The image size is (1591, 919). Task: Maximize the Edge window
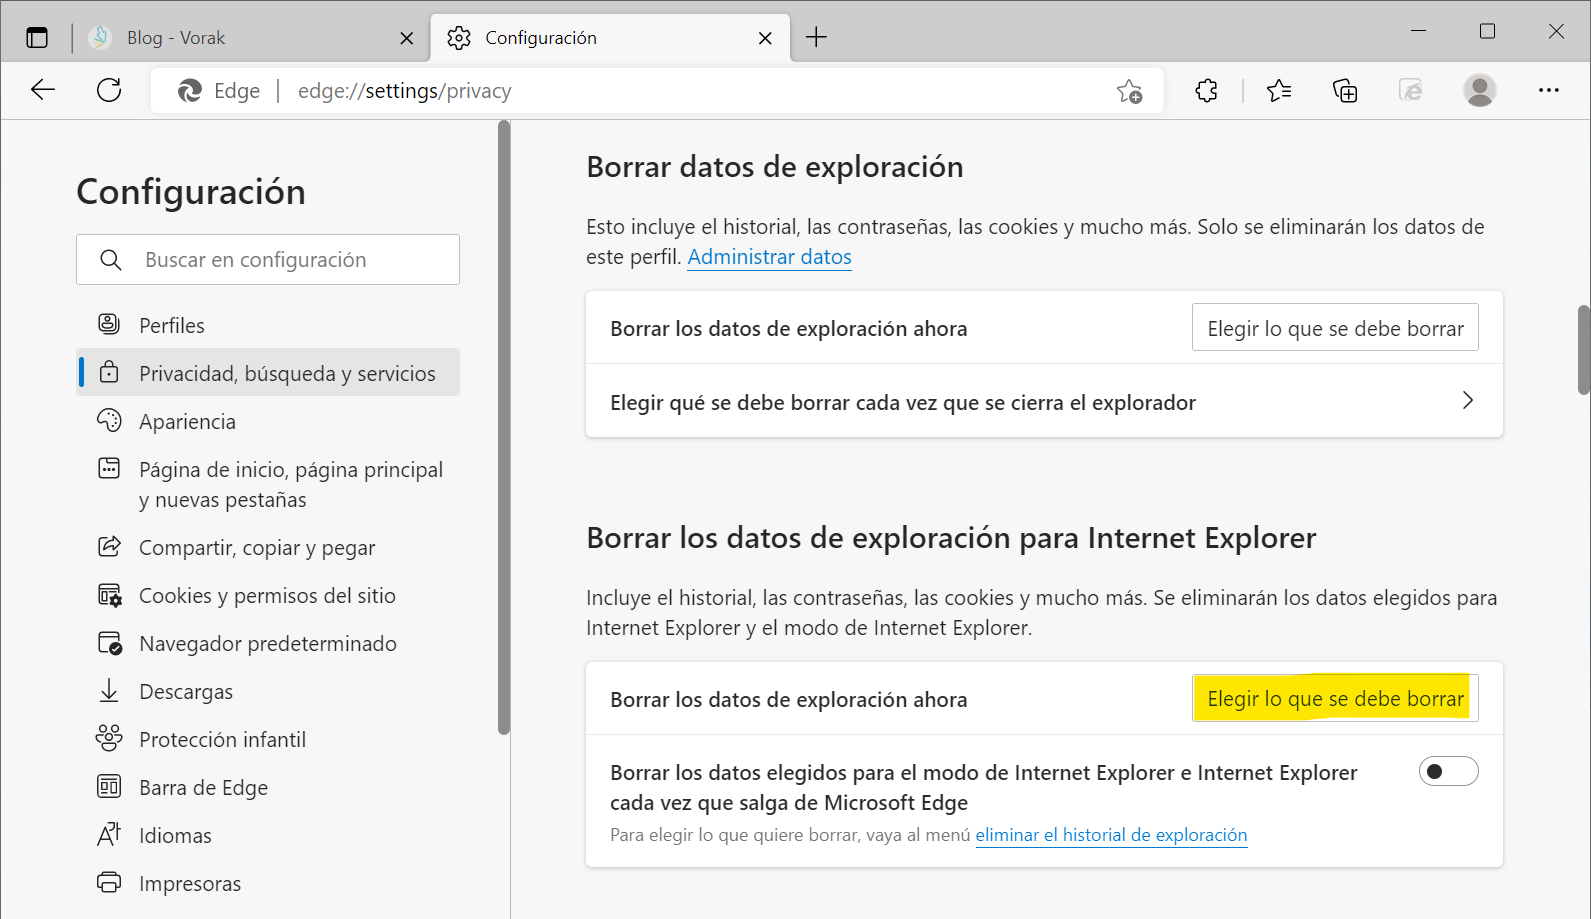pos(1487,31)
